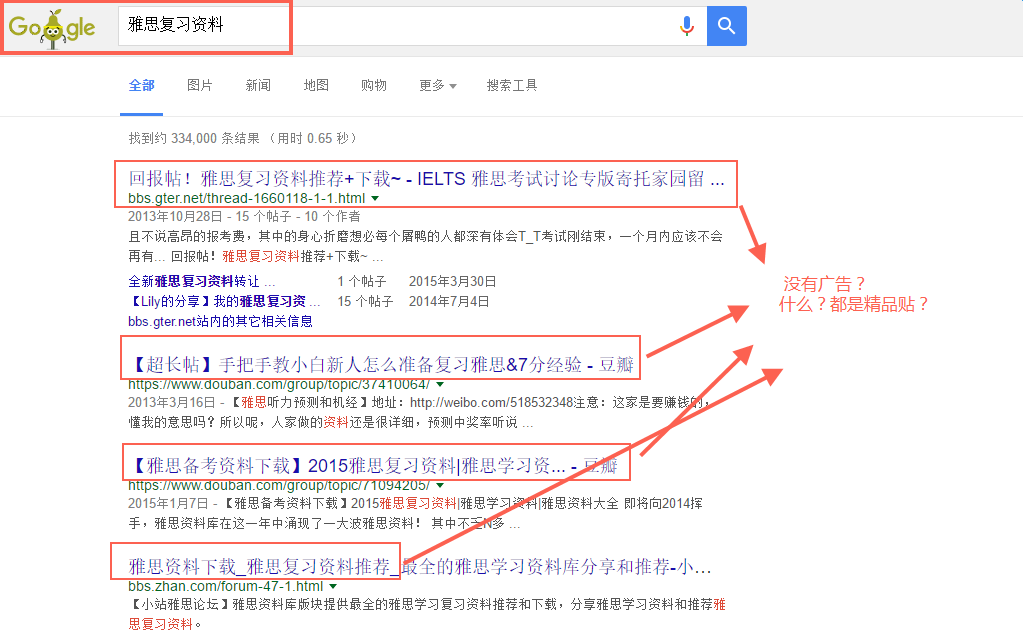Open result 【超长帖】手把手教小白新人
This screenshot has width=1023, height=635.
(380, 364)
